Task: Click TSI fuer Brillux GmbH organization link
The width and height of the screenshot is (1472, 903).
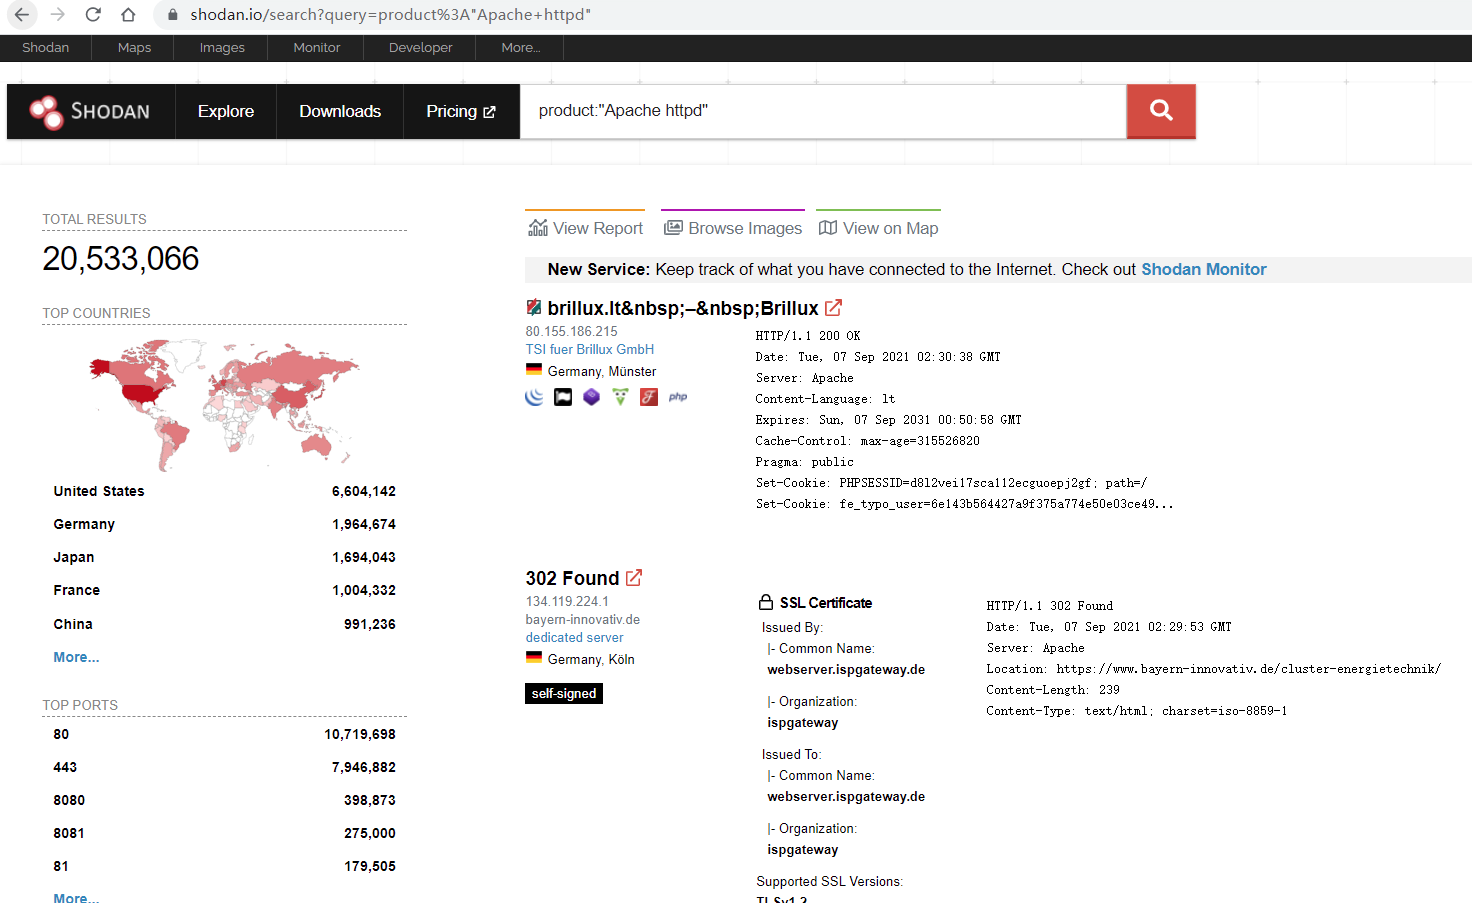Action: pos(590,349)
